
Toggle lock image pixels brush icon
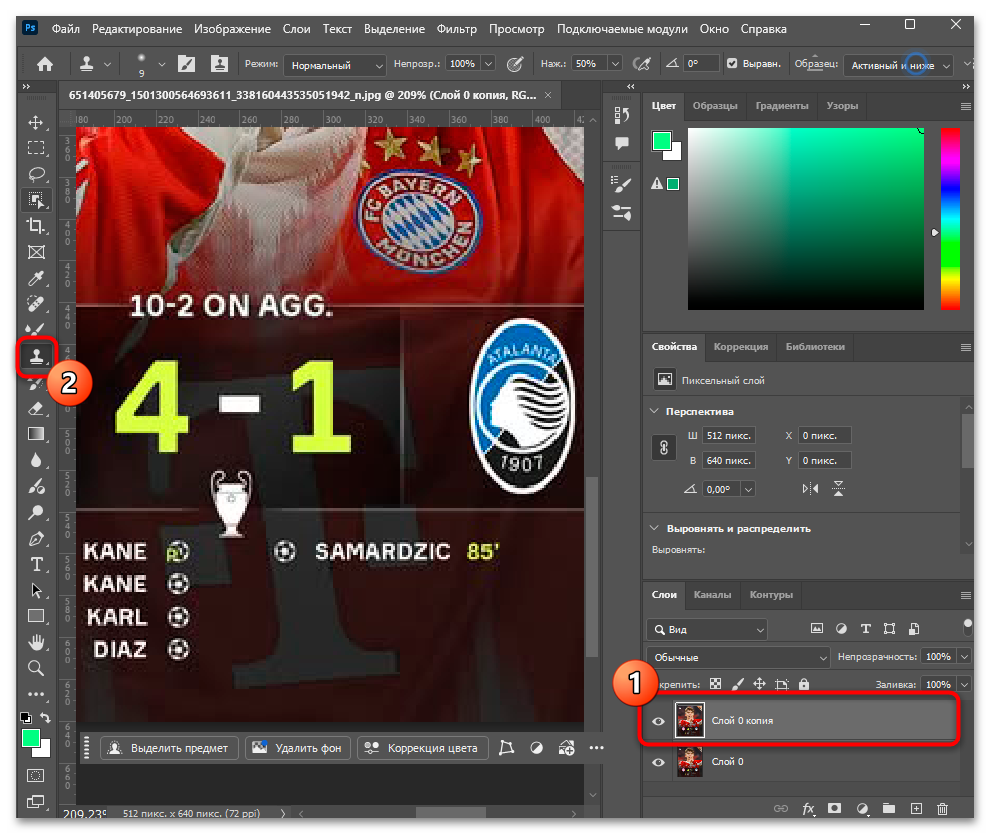click(737, 684)
